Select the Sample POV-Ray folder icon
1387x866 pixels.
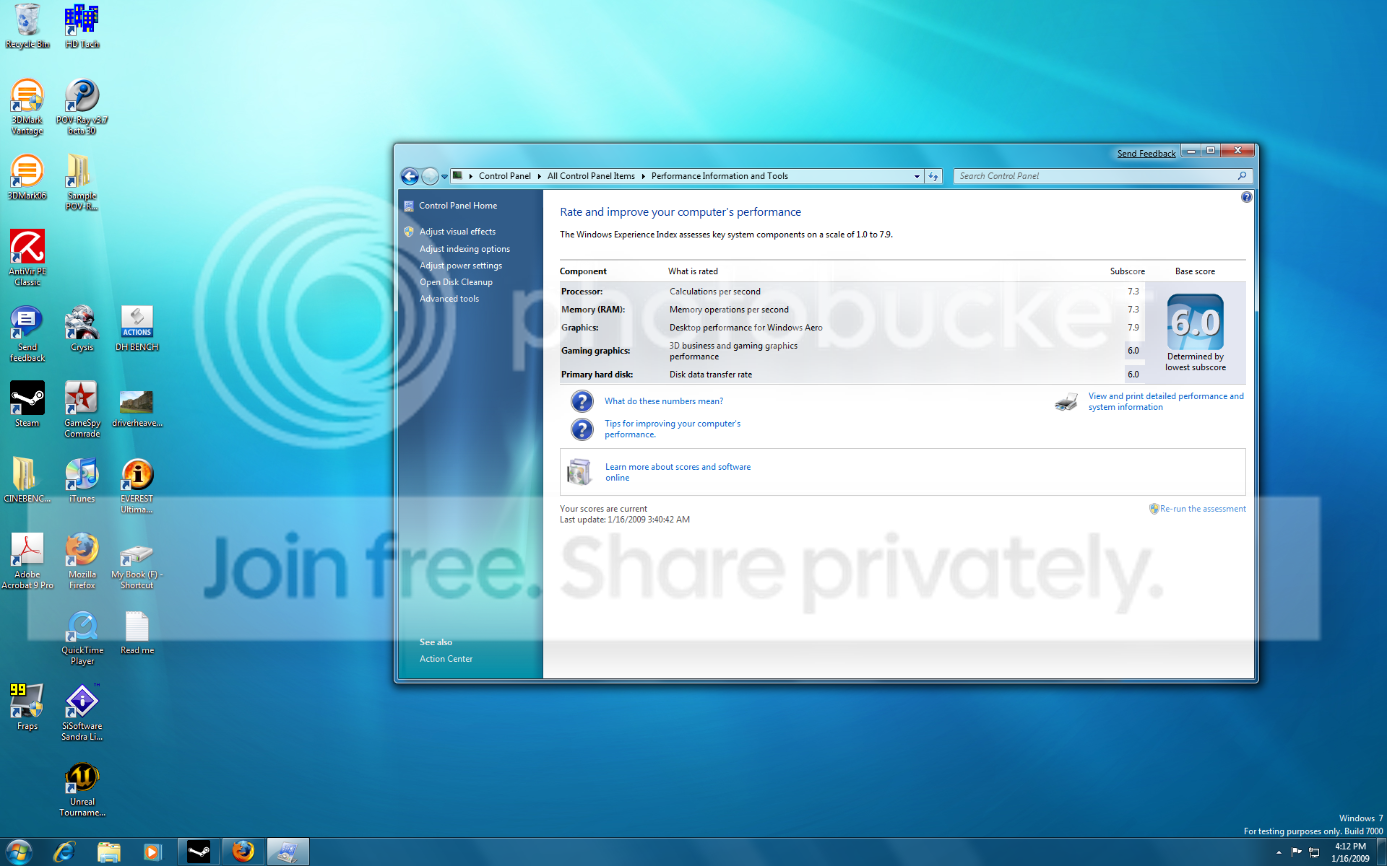click(82, 183)
